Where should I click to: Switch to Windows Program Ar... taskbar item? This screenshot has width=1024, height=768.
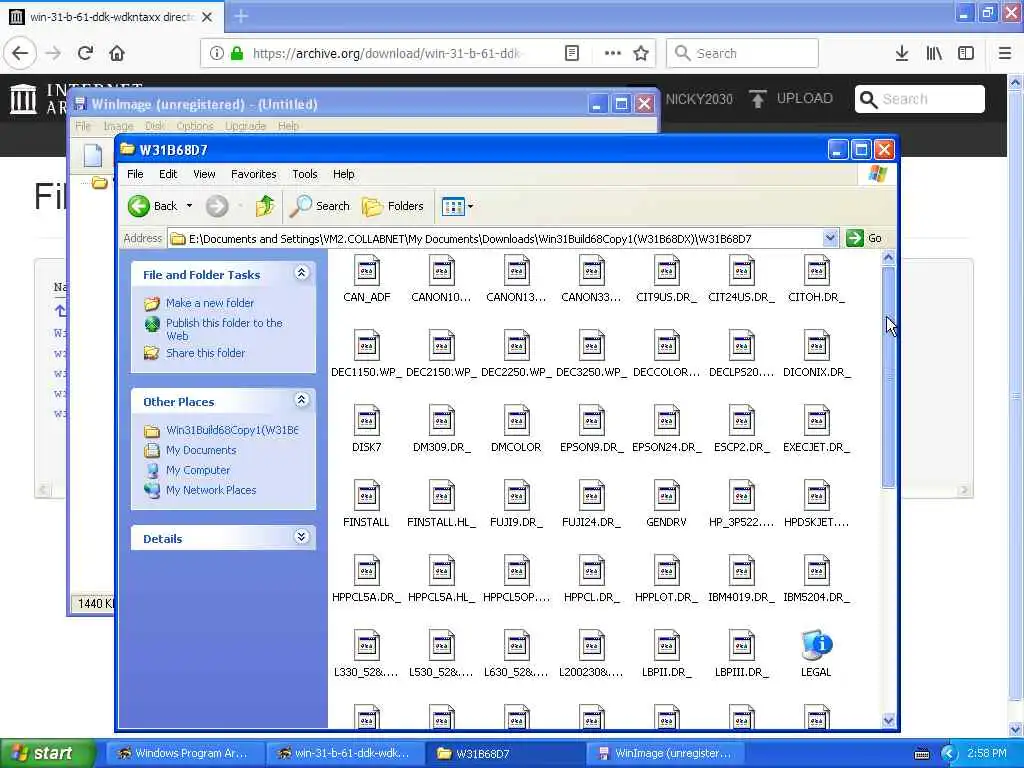pos(185,754)
